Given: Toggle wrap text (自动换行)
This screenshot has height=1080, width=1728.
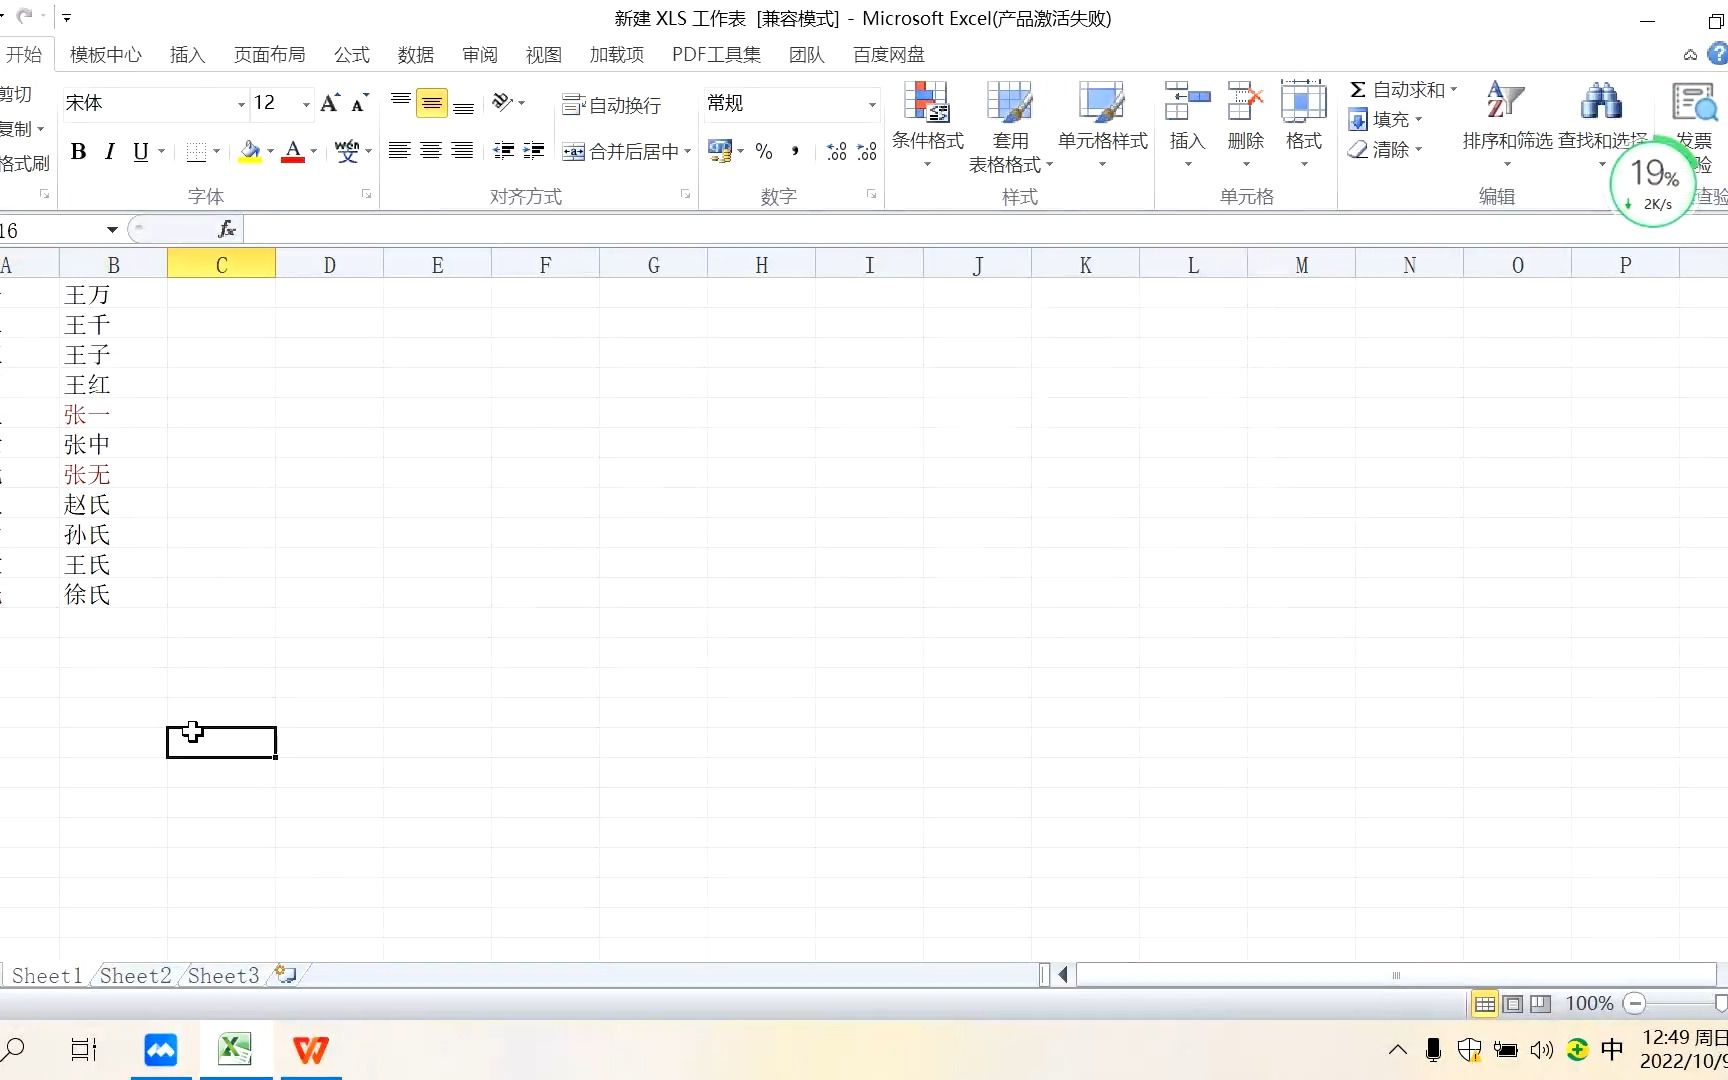Looking at the screenshot, I should (611, 105).
